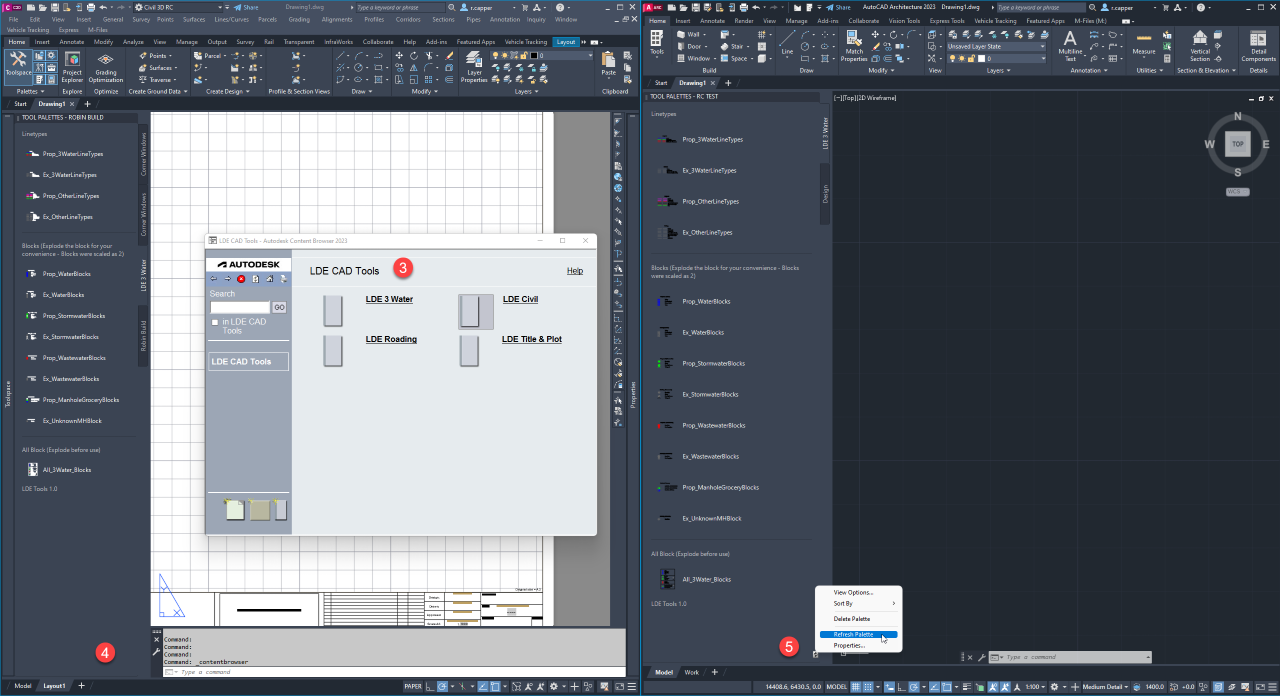Toggle the PAPER space button in status bar
This screenshot has height=696, width=1280.
tap(413, 687)
